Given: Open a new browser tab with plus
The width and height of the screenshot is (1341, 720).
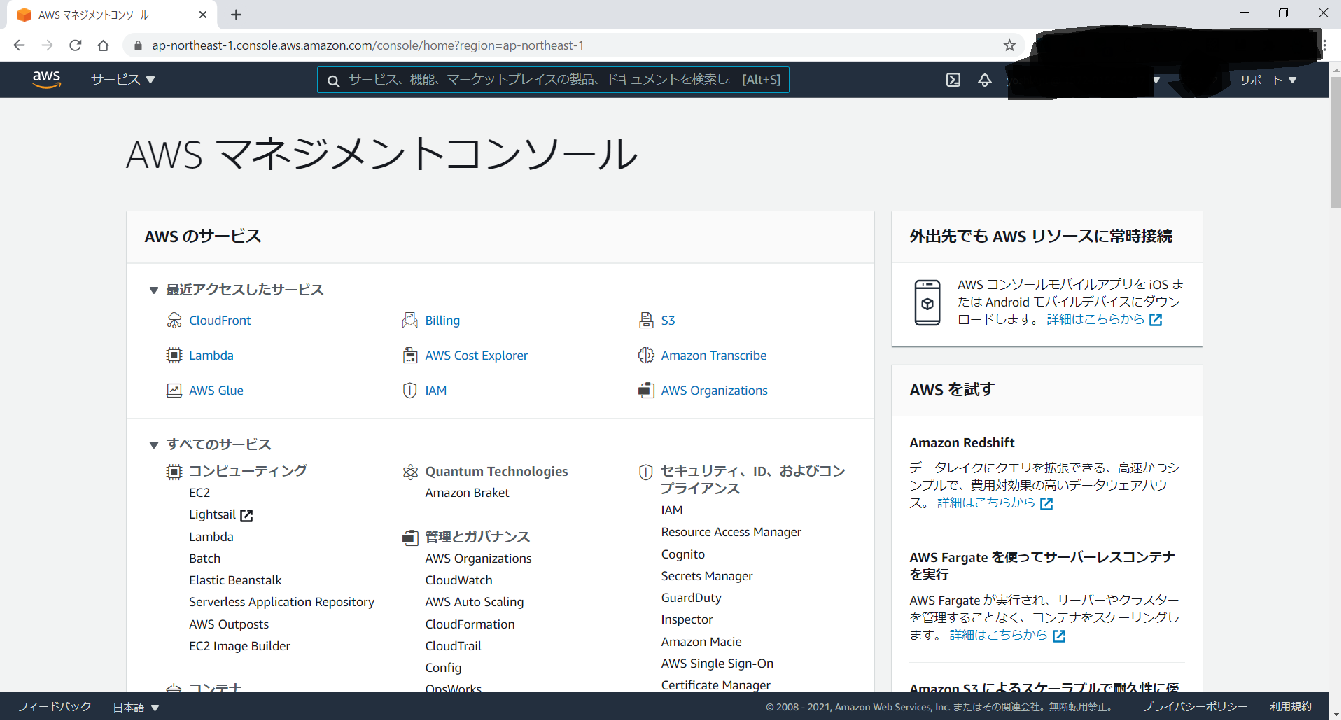Looking at the screenshot, I should tap(236, 15).
